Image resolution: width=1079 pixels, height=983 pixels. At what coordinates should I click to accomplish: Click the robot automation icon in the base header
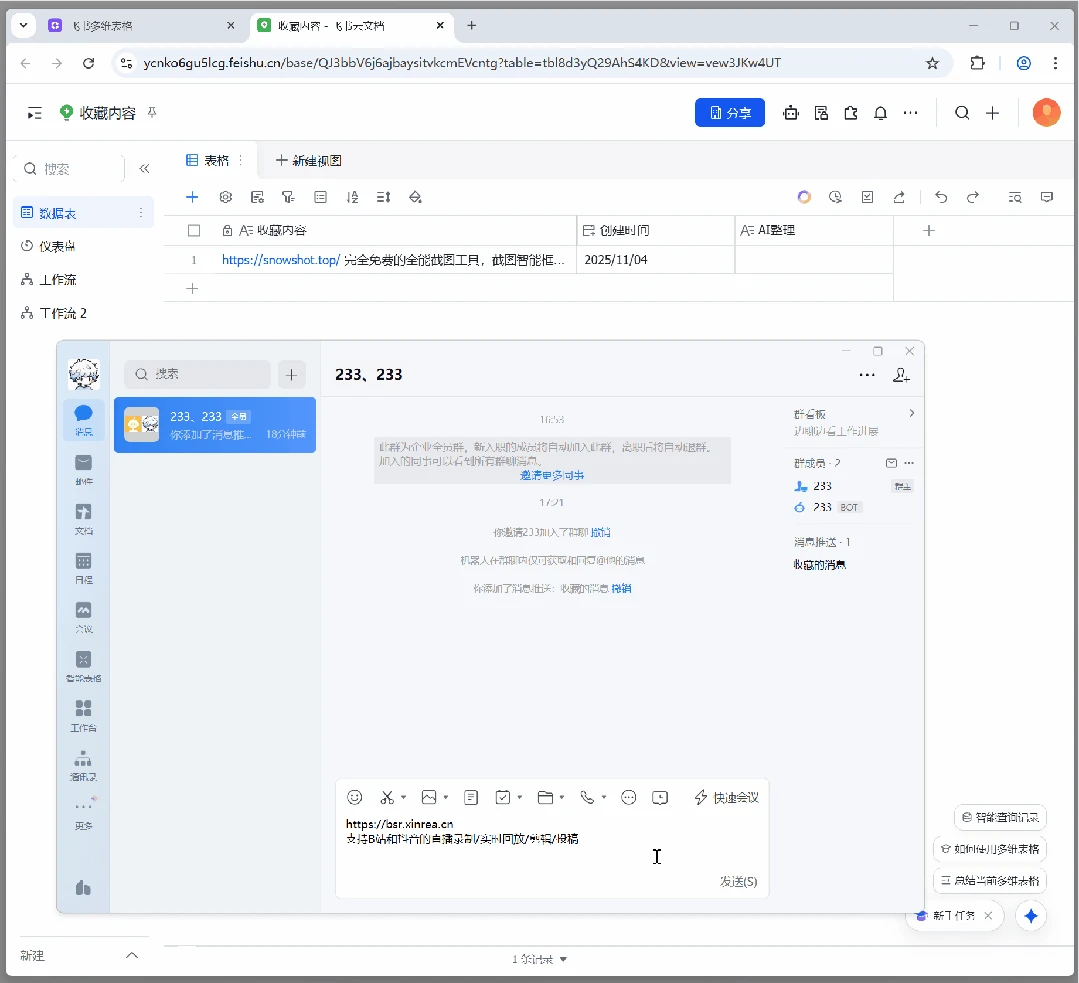(x=791, y=113)
